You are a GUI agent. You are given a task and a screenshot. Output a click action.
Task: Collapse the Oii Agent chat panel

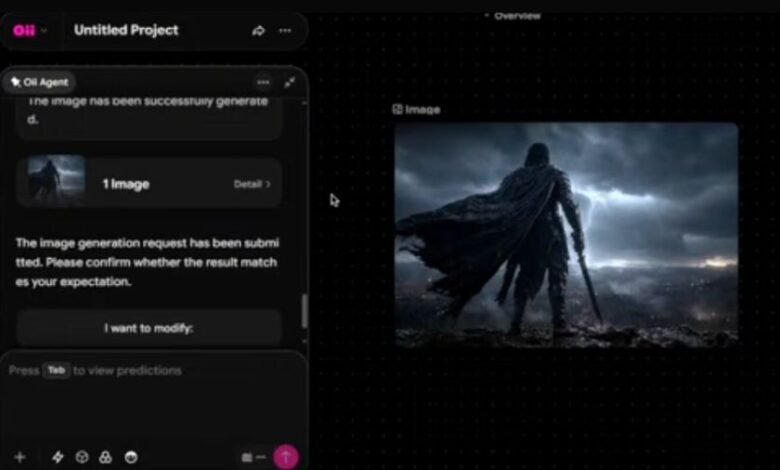(290, 82)
